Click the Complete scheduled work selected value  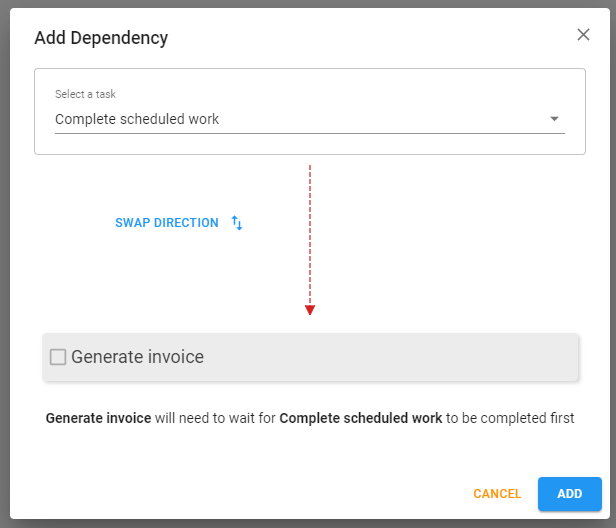[137, 119]
